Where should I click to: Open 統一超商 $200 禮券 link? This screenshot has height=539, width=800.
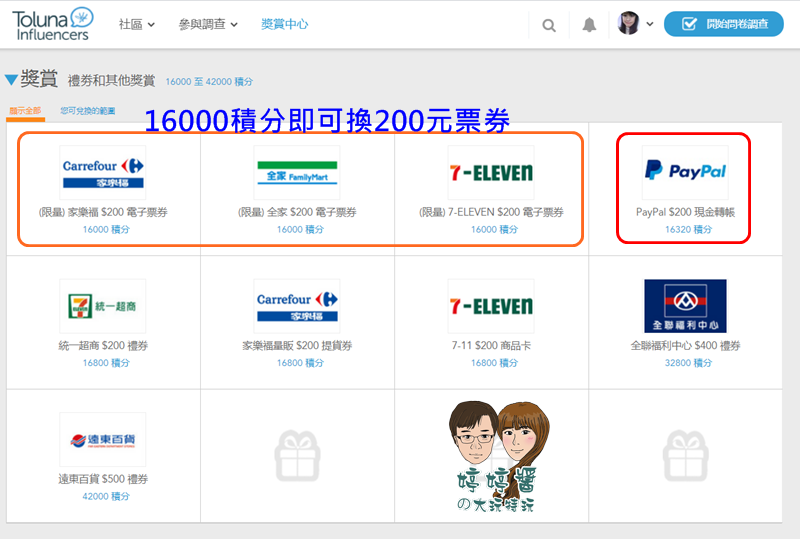(x=103, y=346)
